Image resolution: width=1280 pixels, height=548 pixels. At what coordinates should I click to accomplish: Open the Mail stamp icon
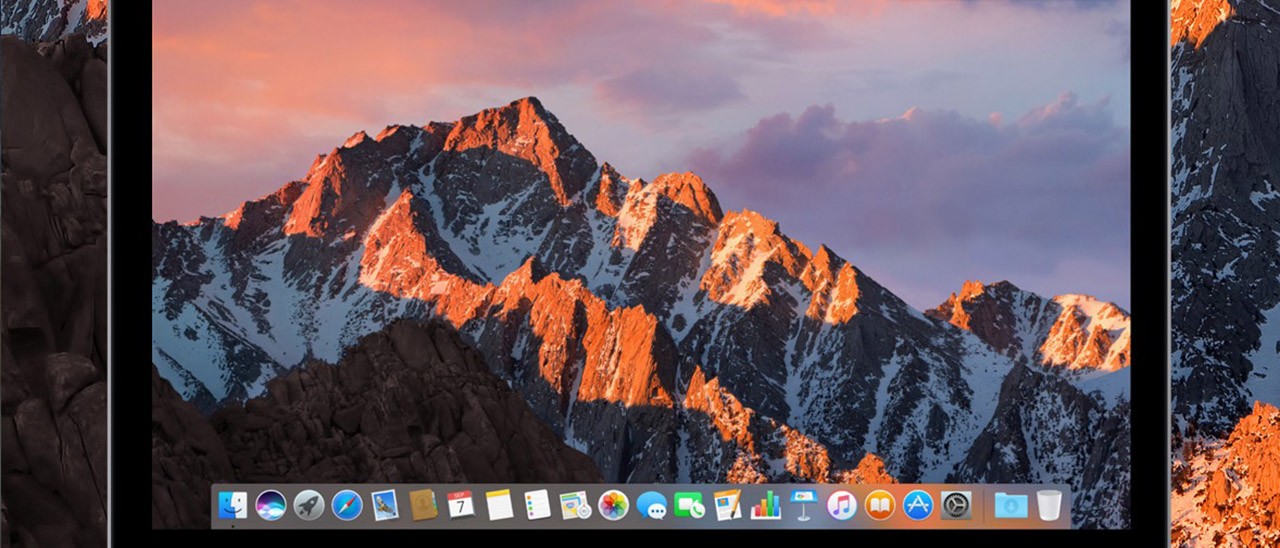coord(385,505)
